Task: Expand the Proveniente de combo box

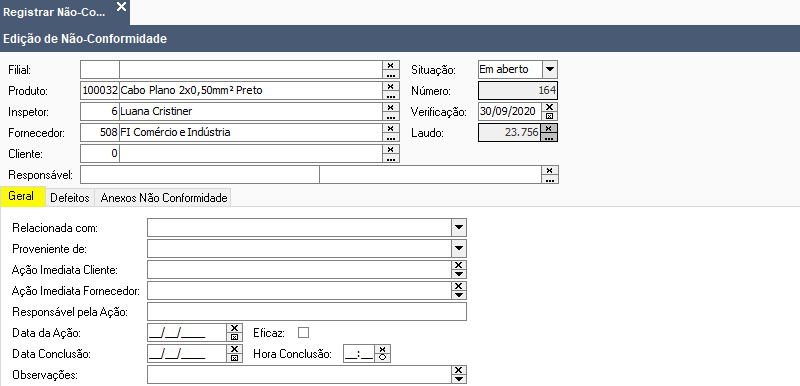Action: point(459,248)
